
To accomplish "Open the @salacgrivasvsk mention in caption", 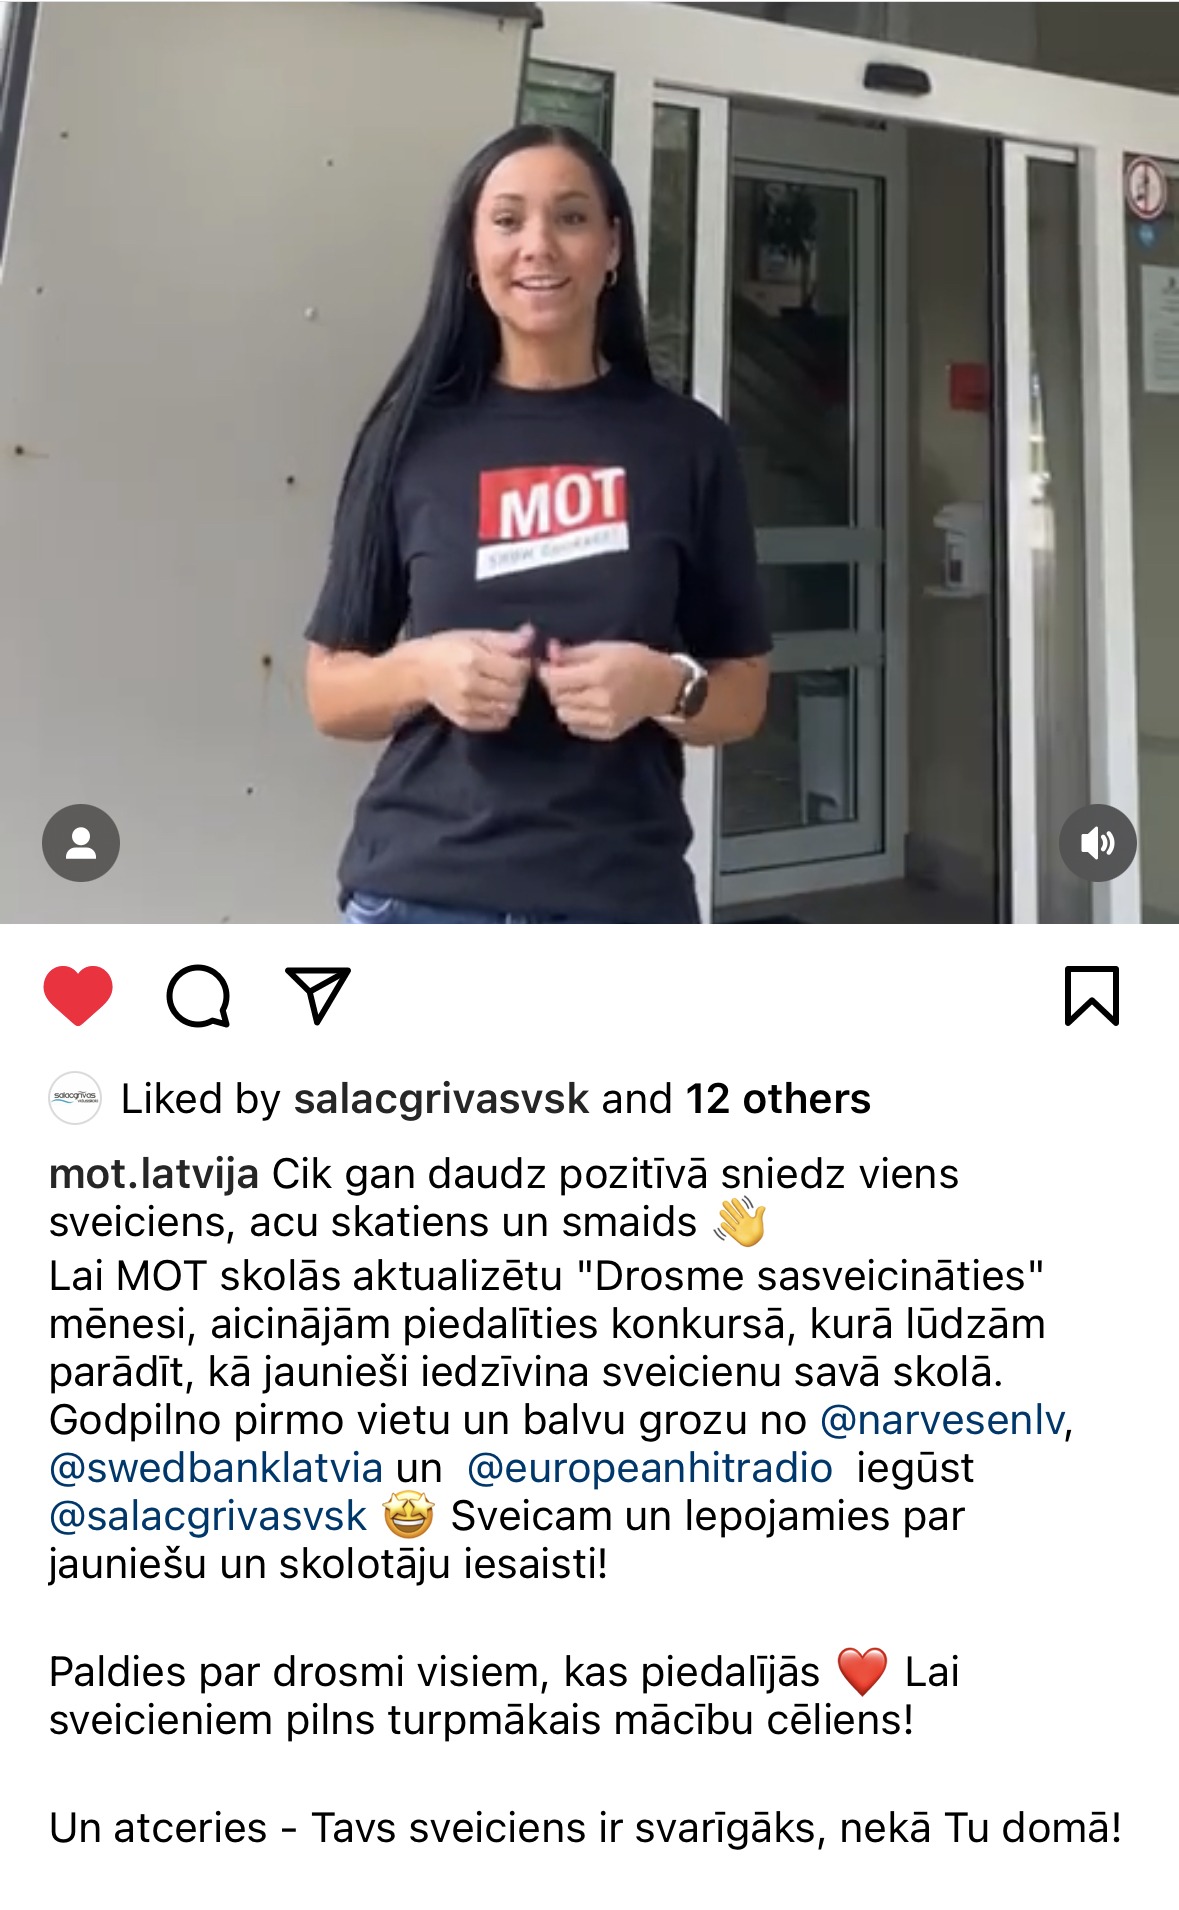I will [208, 1516].
